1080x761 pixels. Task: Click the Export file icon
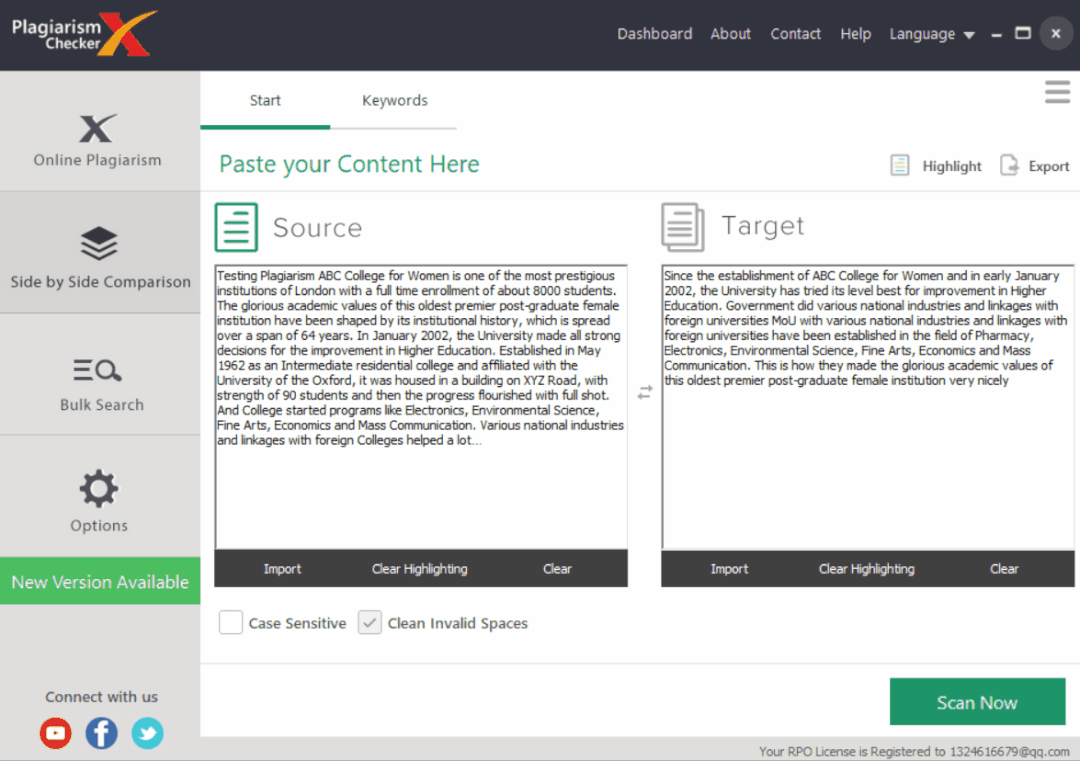(x=1009, y=165)
